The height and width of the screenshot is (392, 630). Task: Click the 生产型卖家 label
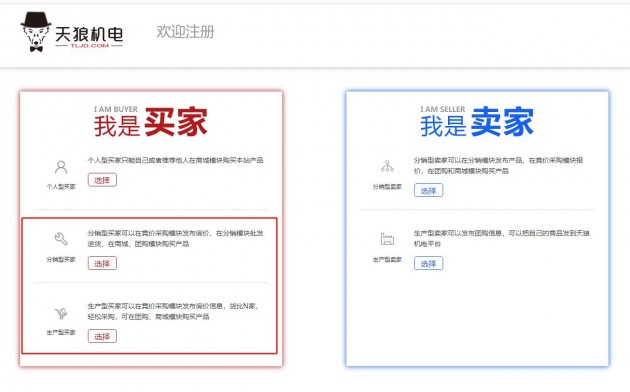tap(387, 259)
